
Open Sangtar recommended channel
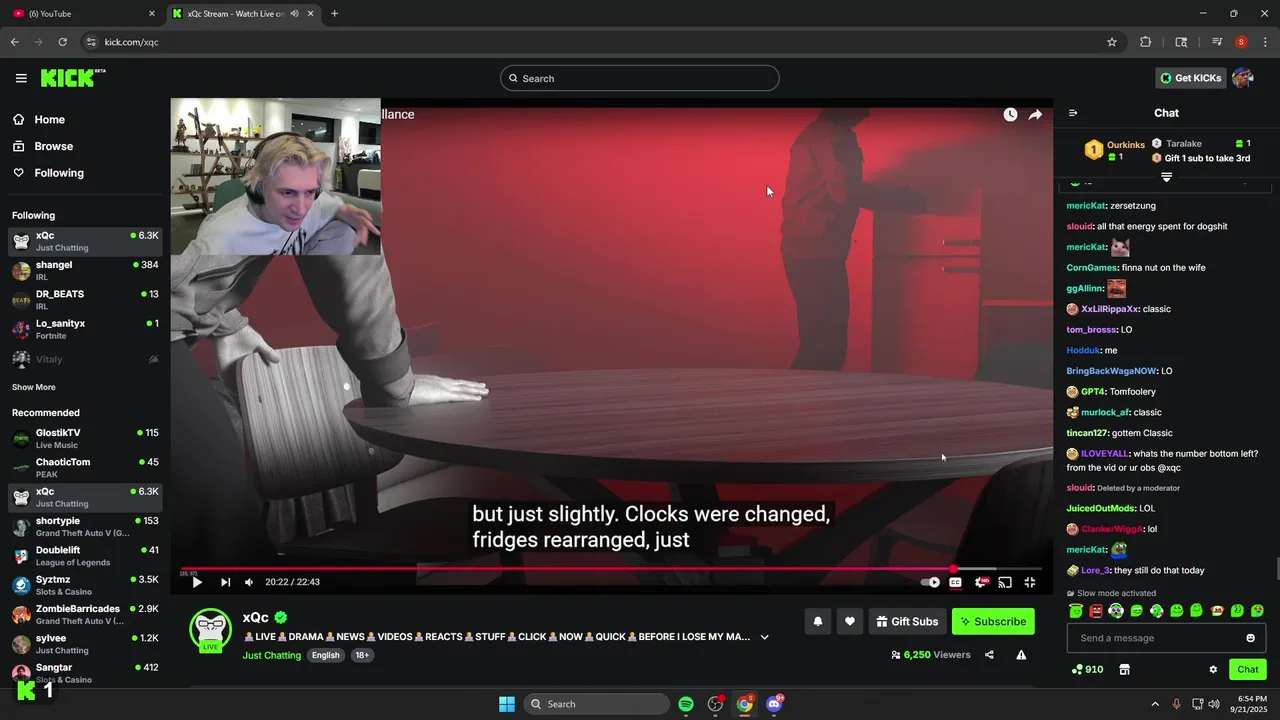click(x=85, y=672)
